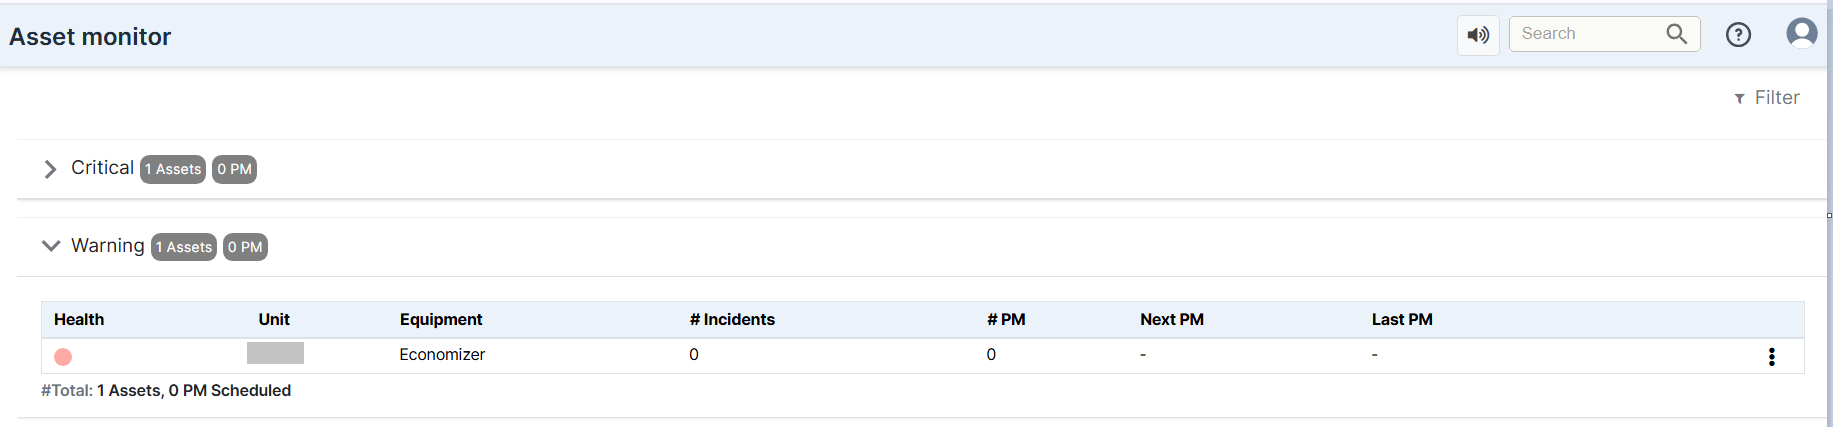
Task: Sort by the Health column header
Action: [x=79, y=320]
